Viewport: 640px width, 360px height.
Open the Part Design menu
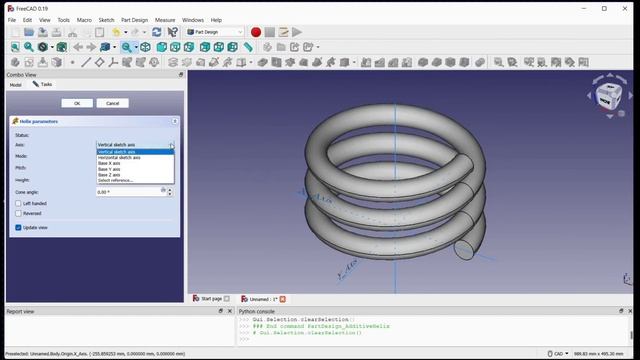coord(134,20)
